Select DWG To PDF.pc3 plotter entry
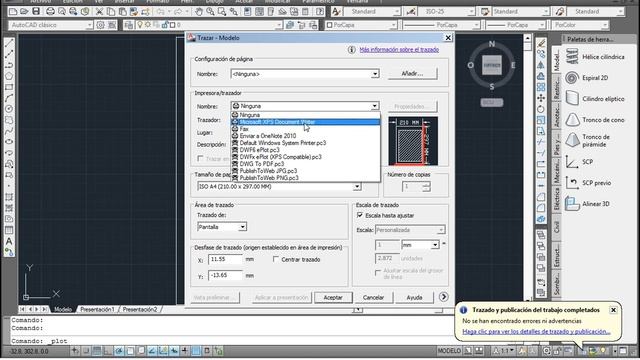Image resolution: width=640 pixels, height=360 pixels. click(305, 164)
